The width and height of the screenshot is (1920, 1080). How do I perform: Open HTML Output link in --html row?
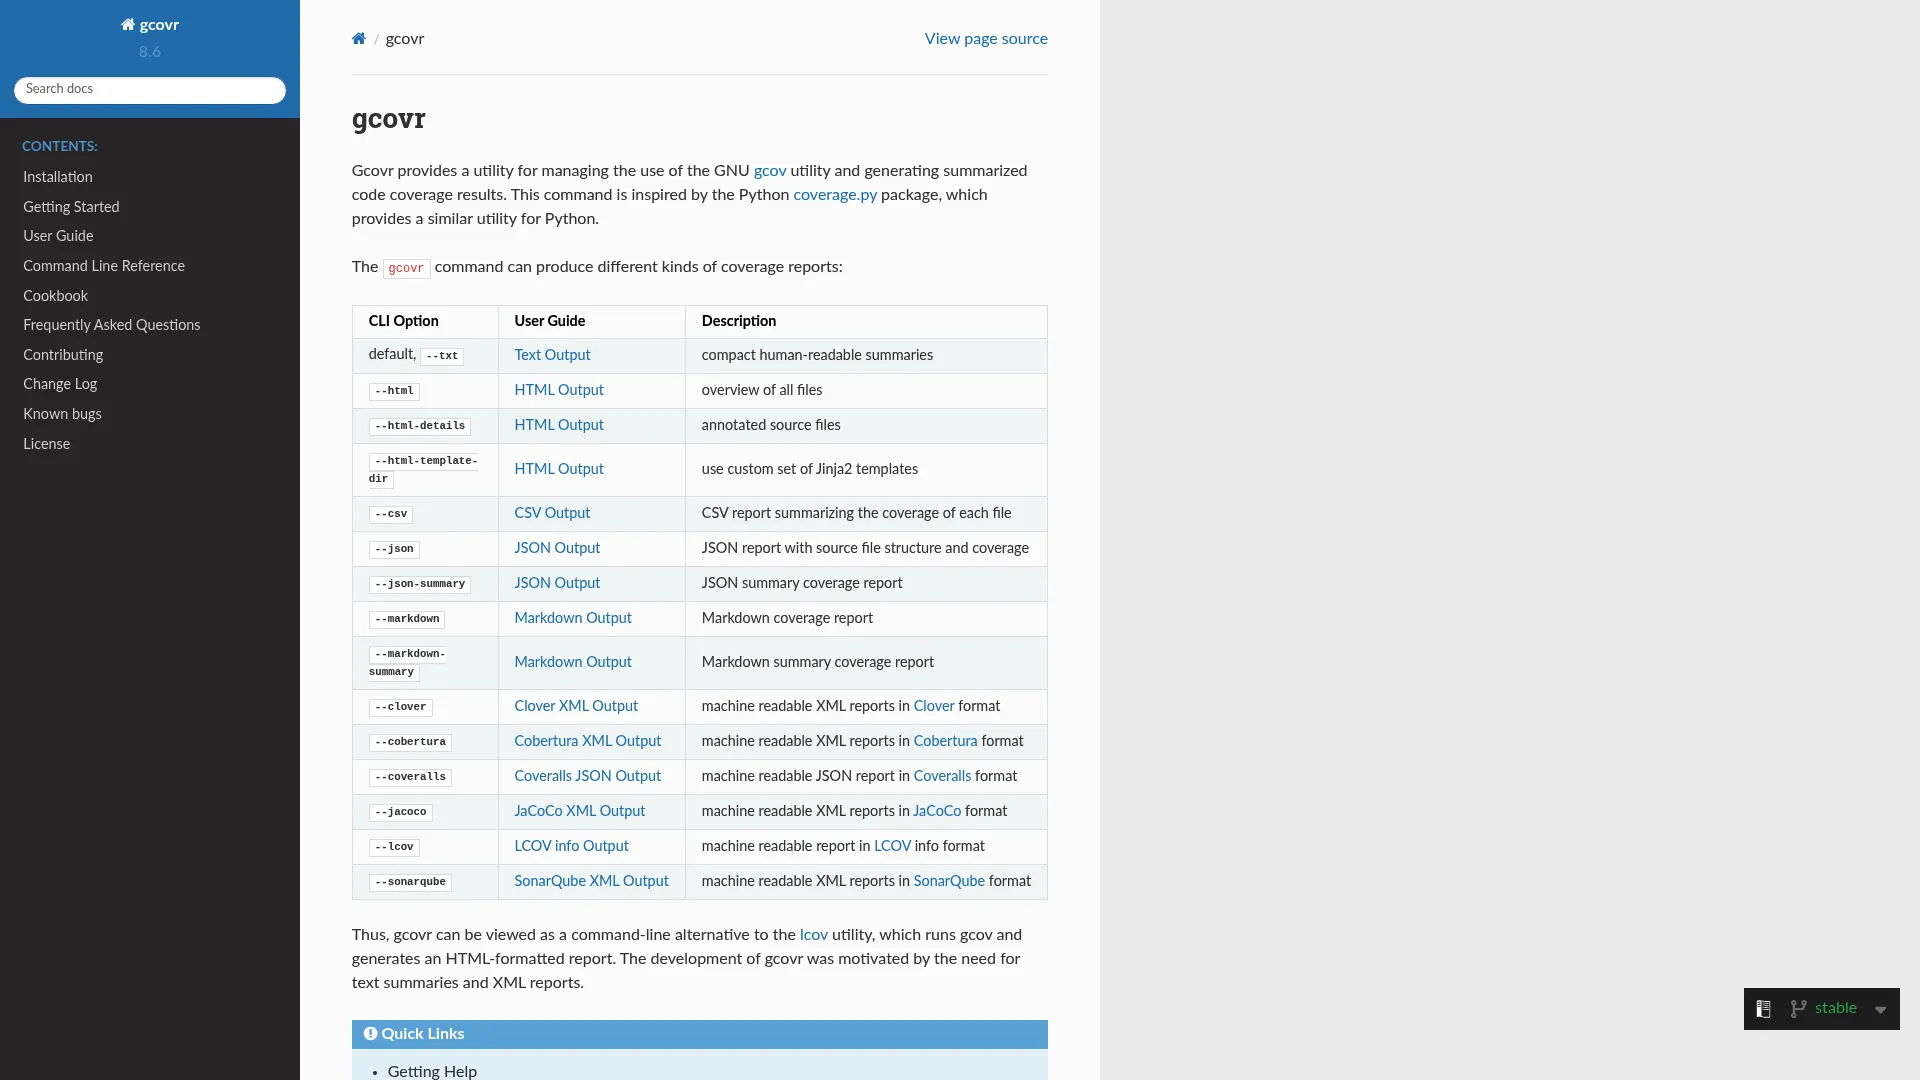(x=559, y=390)
